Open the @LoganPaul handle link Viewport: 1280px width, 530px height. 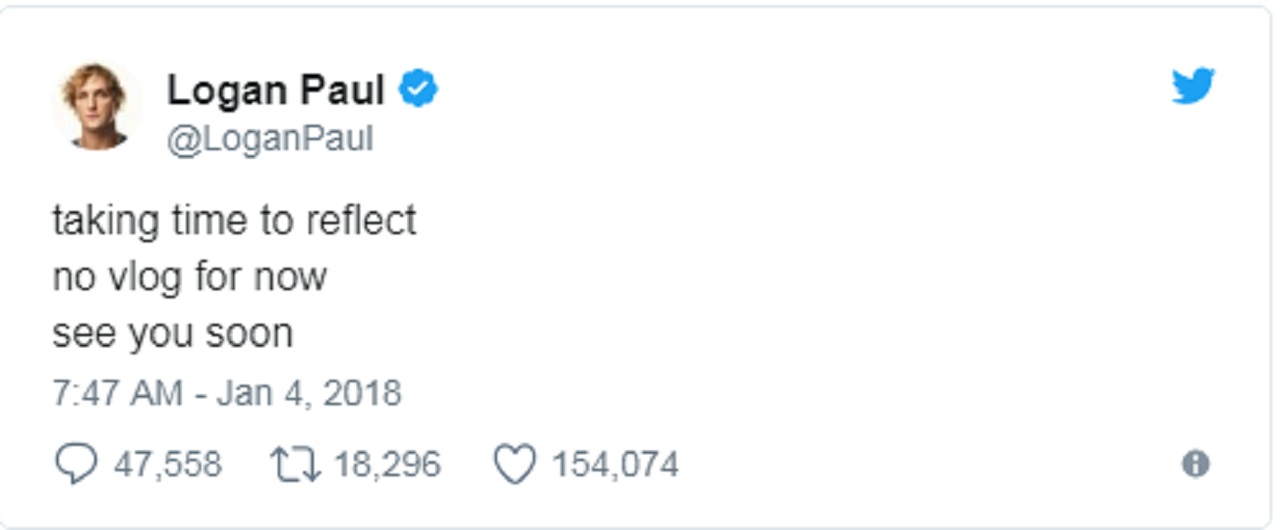click(x=269, y=138)
